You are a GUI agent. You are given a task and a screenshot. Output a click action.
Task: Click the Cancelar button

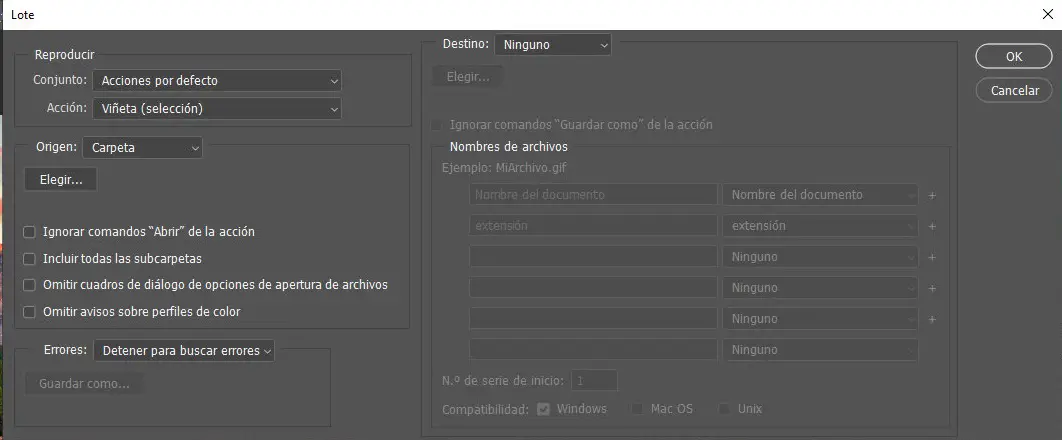click(x=1013, y=90)
